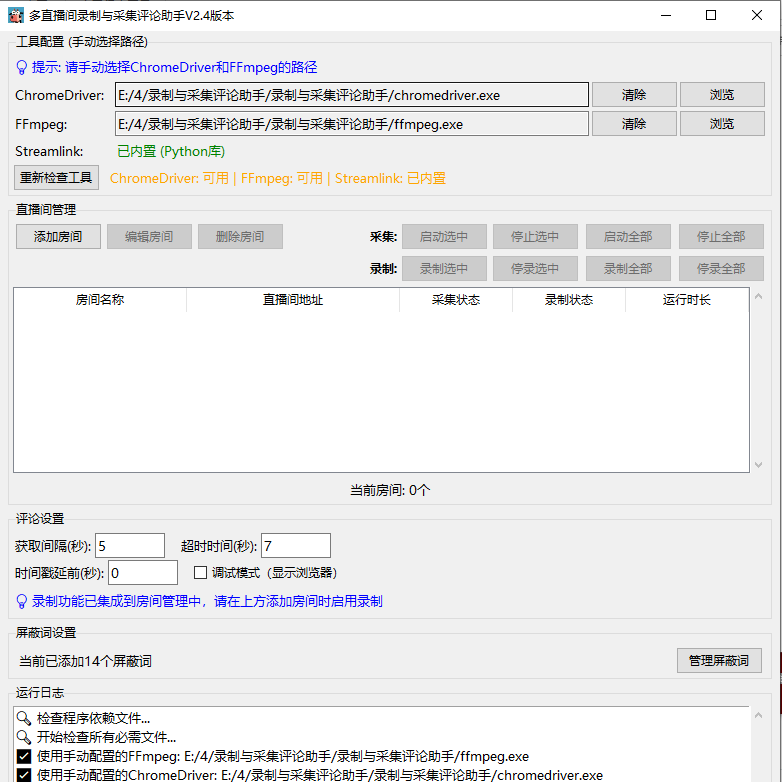The height and width of the screenshot is (782, 782).
Task: Click the magnifier icon on the first log line
Action: pyautogui.click(x=24, y=718)
